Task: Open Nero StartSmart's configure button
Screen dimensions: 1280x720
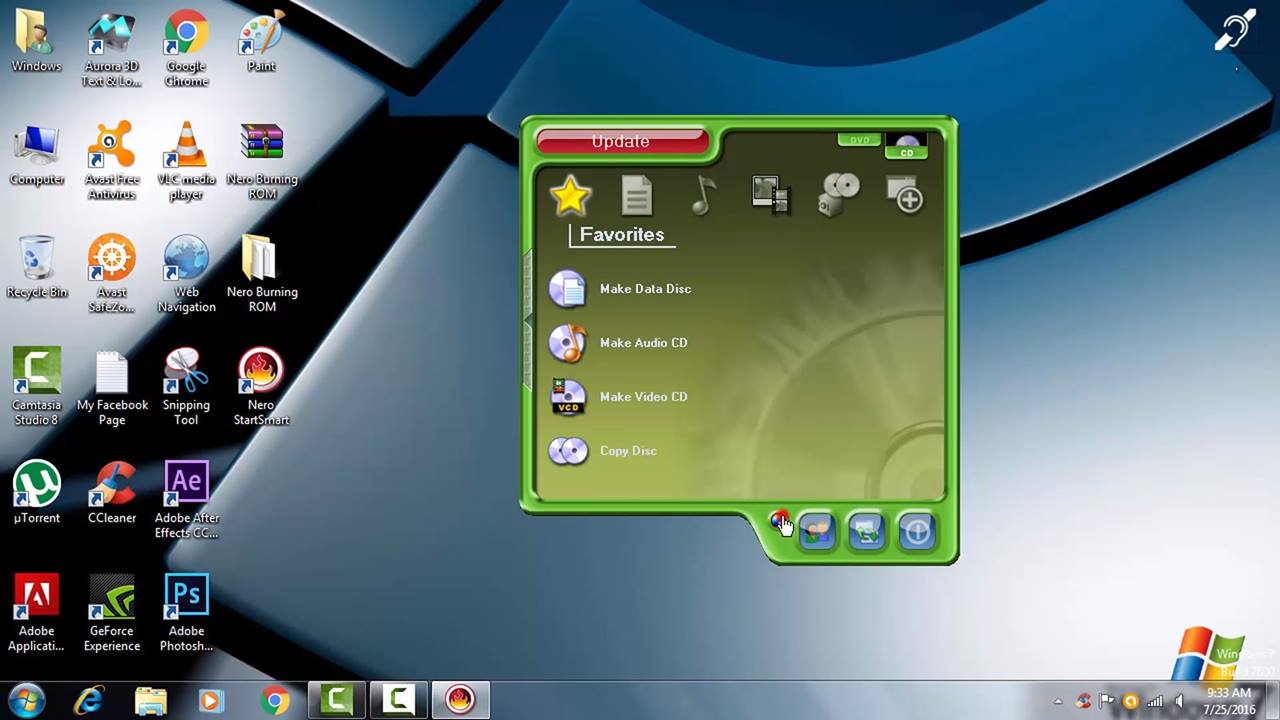Action: [866, 532]
